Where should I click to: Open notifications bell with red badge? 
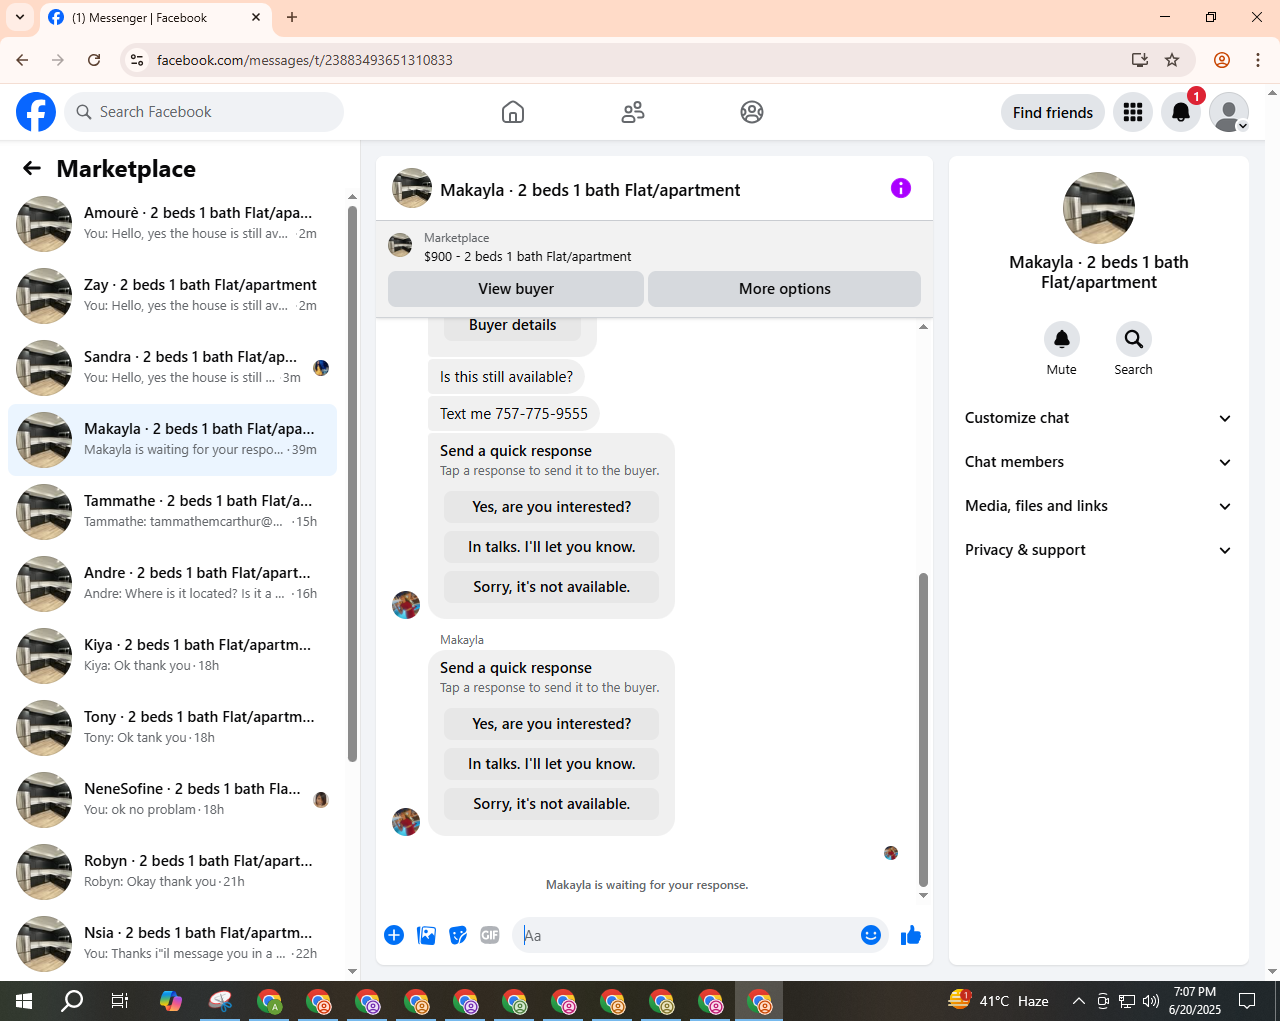tap(1181, 112)
